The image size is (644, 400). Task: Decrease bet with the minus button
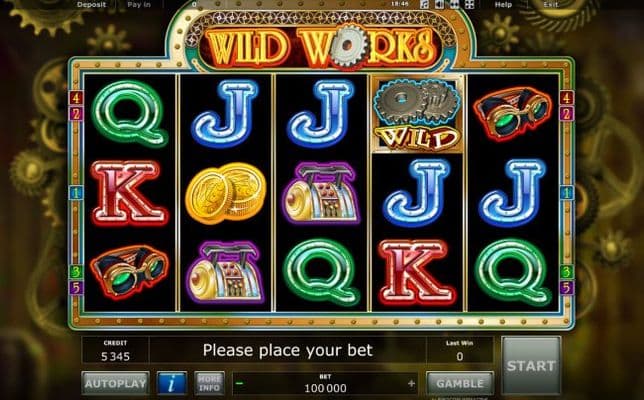(x=240, y=384)
